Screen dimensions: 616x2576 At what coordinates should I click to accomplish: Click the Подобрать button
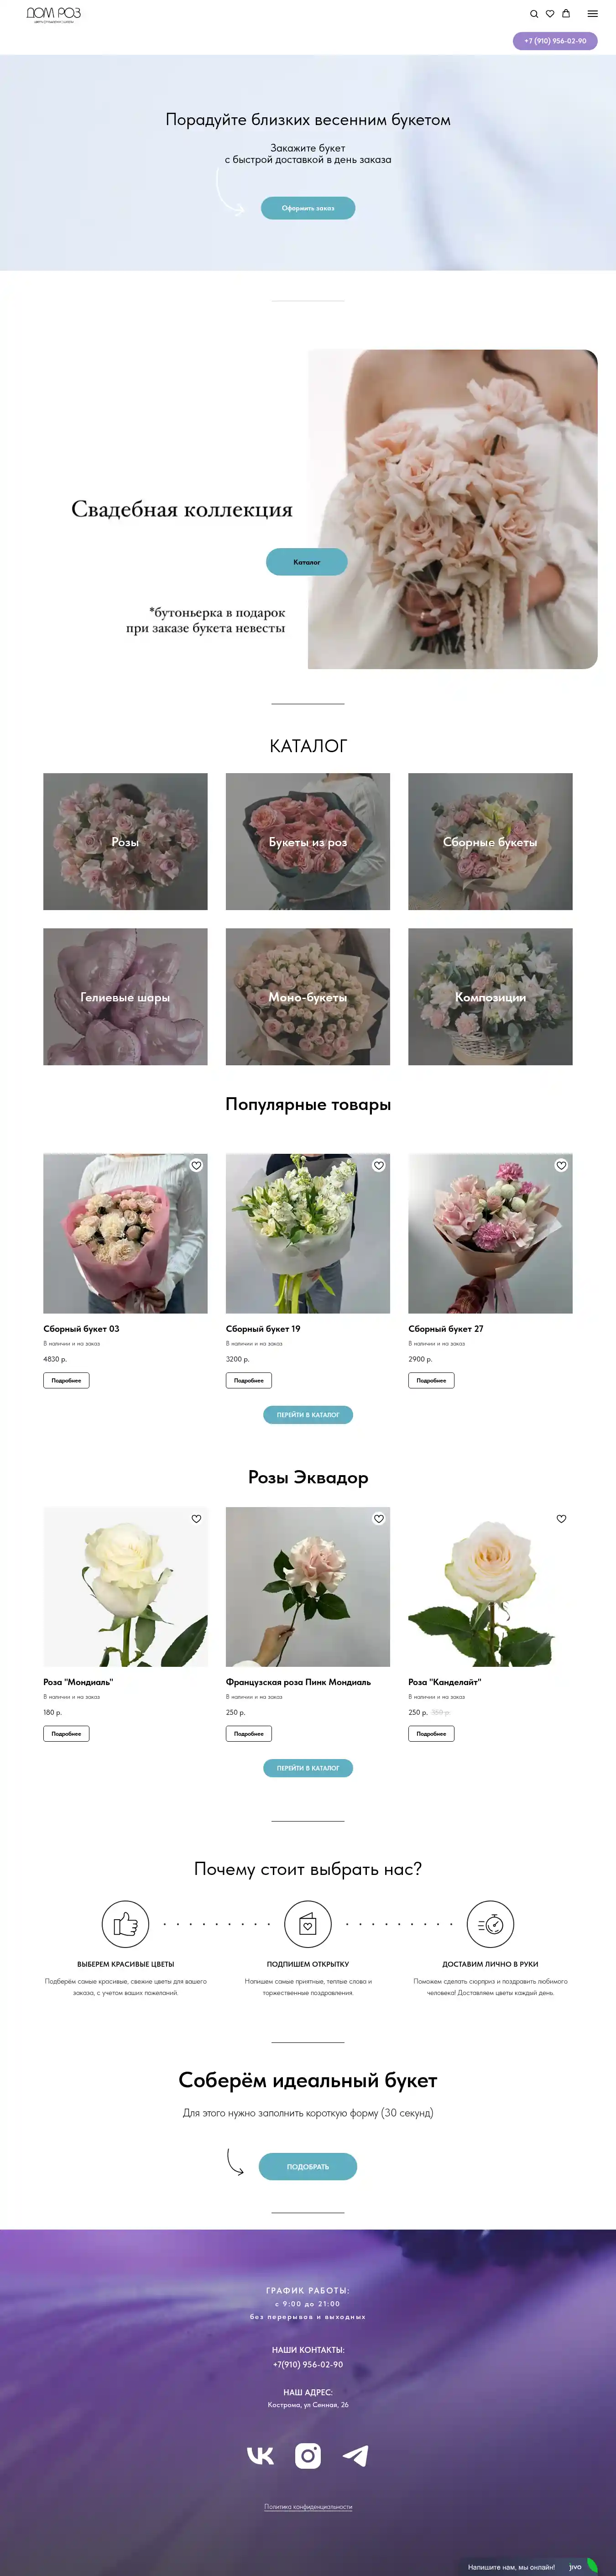[x=308, y=2166]
